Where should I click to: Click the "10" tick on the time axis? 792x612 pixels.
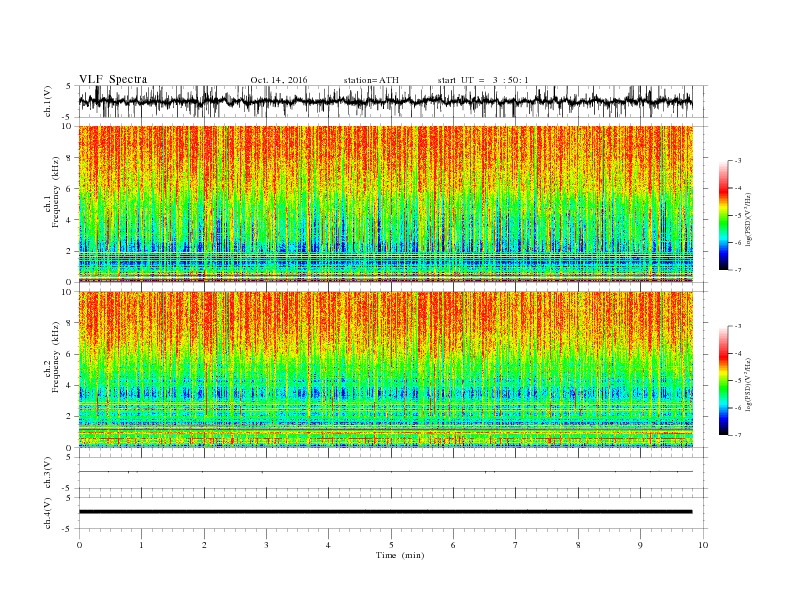click(x=703, y=545)
